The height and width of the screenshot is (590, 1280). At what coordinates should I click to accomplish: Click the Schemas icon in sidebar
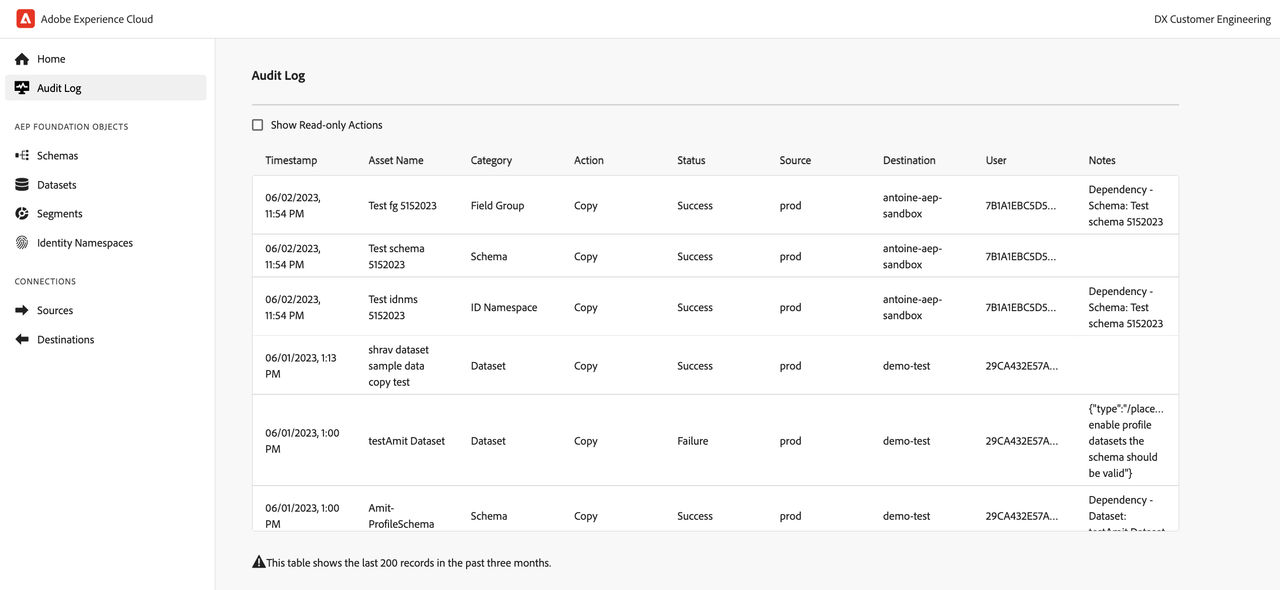[x=22, y=156]
